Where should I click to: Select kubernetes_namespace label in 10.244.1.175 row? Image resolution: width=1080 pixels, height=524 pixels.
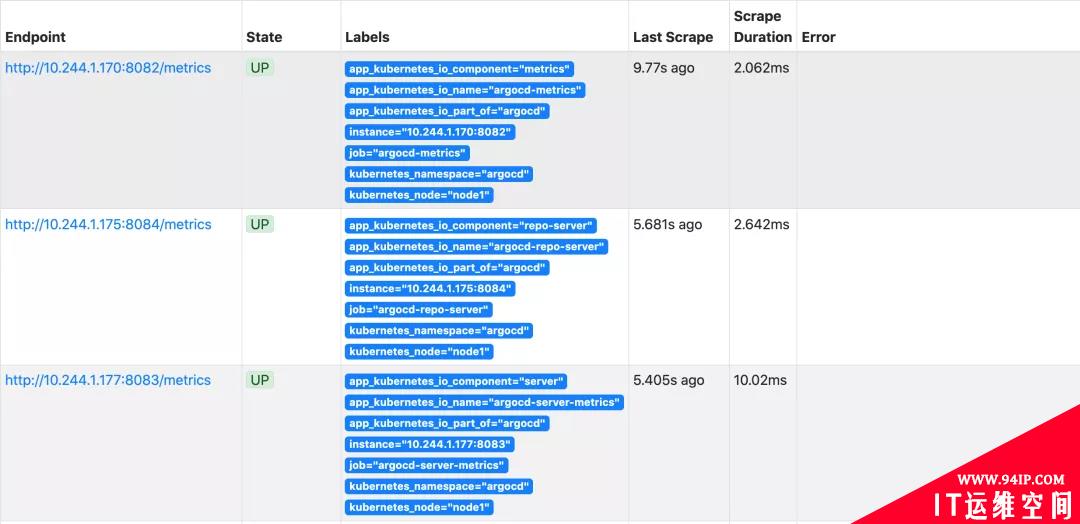tap(439, 331)
